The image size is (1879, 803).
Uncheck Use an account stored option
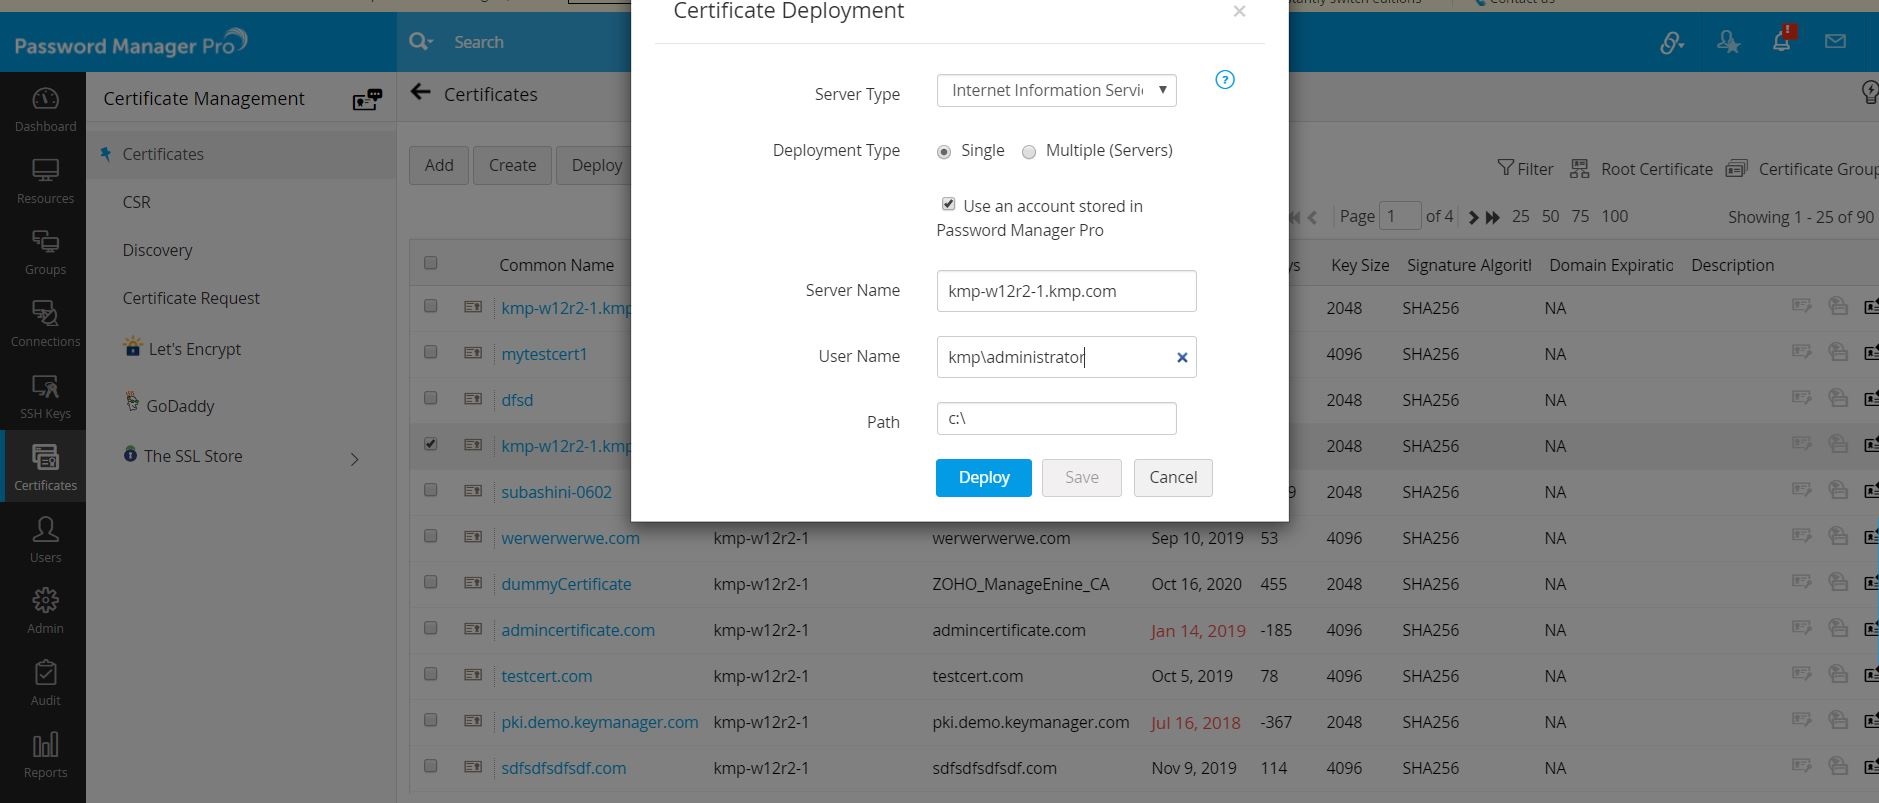pyautogui.click(x=948, y=204)
